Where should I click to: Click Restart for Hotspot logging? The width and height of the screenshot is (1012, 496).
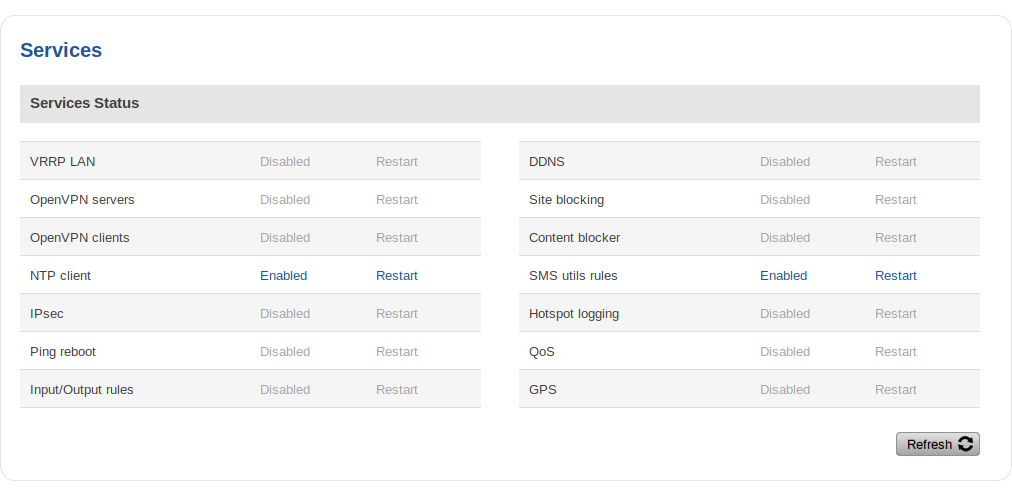coord(895,314)
